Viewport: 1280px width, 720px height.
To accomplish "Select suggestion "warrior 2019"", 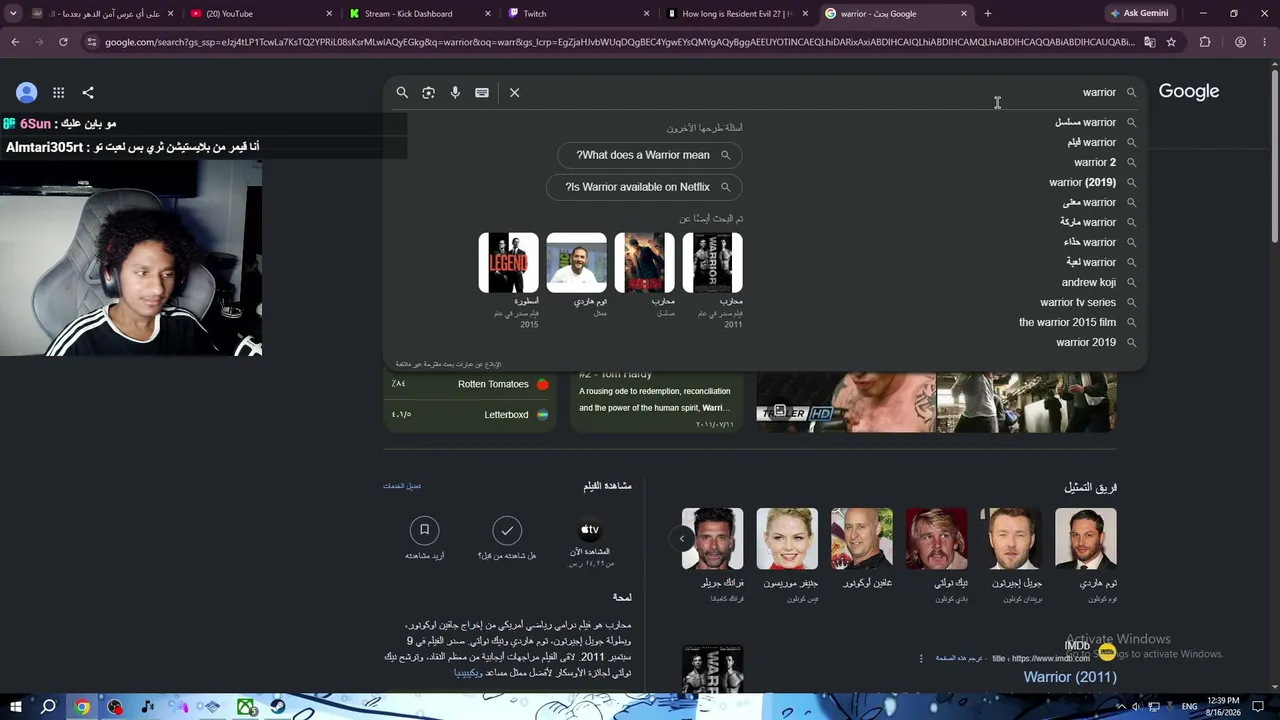I will (x=1086, y=342).
